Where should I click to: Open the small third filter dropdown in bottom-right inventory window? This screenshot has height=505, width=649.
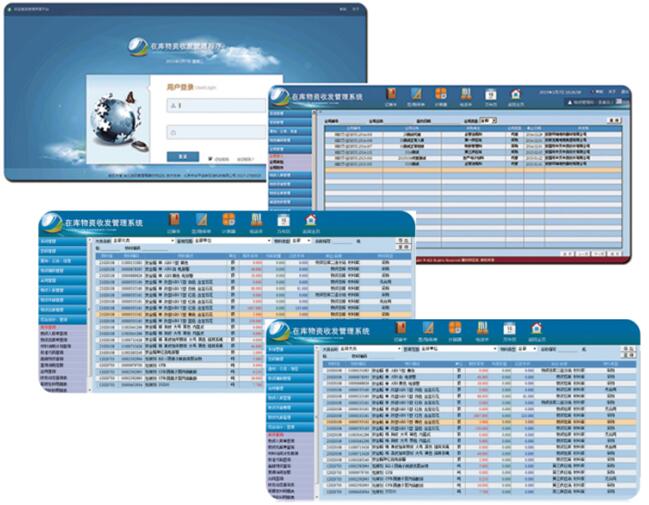click(526, 349)
